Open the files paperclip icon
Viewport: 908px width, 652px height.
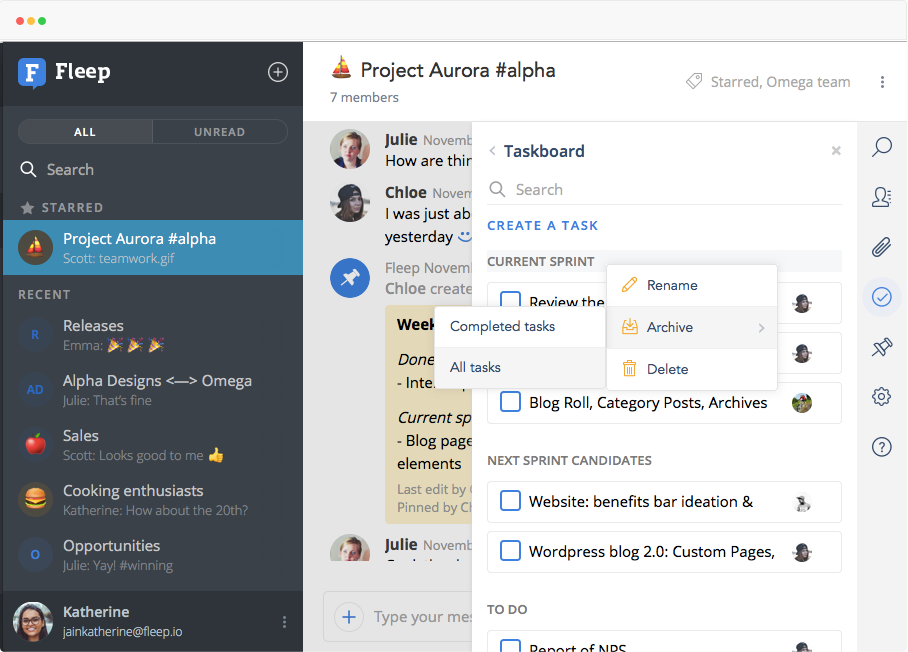click(881, 247)
